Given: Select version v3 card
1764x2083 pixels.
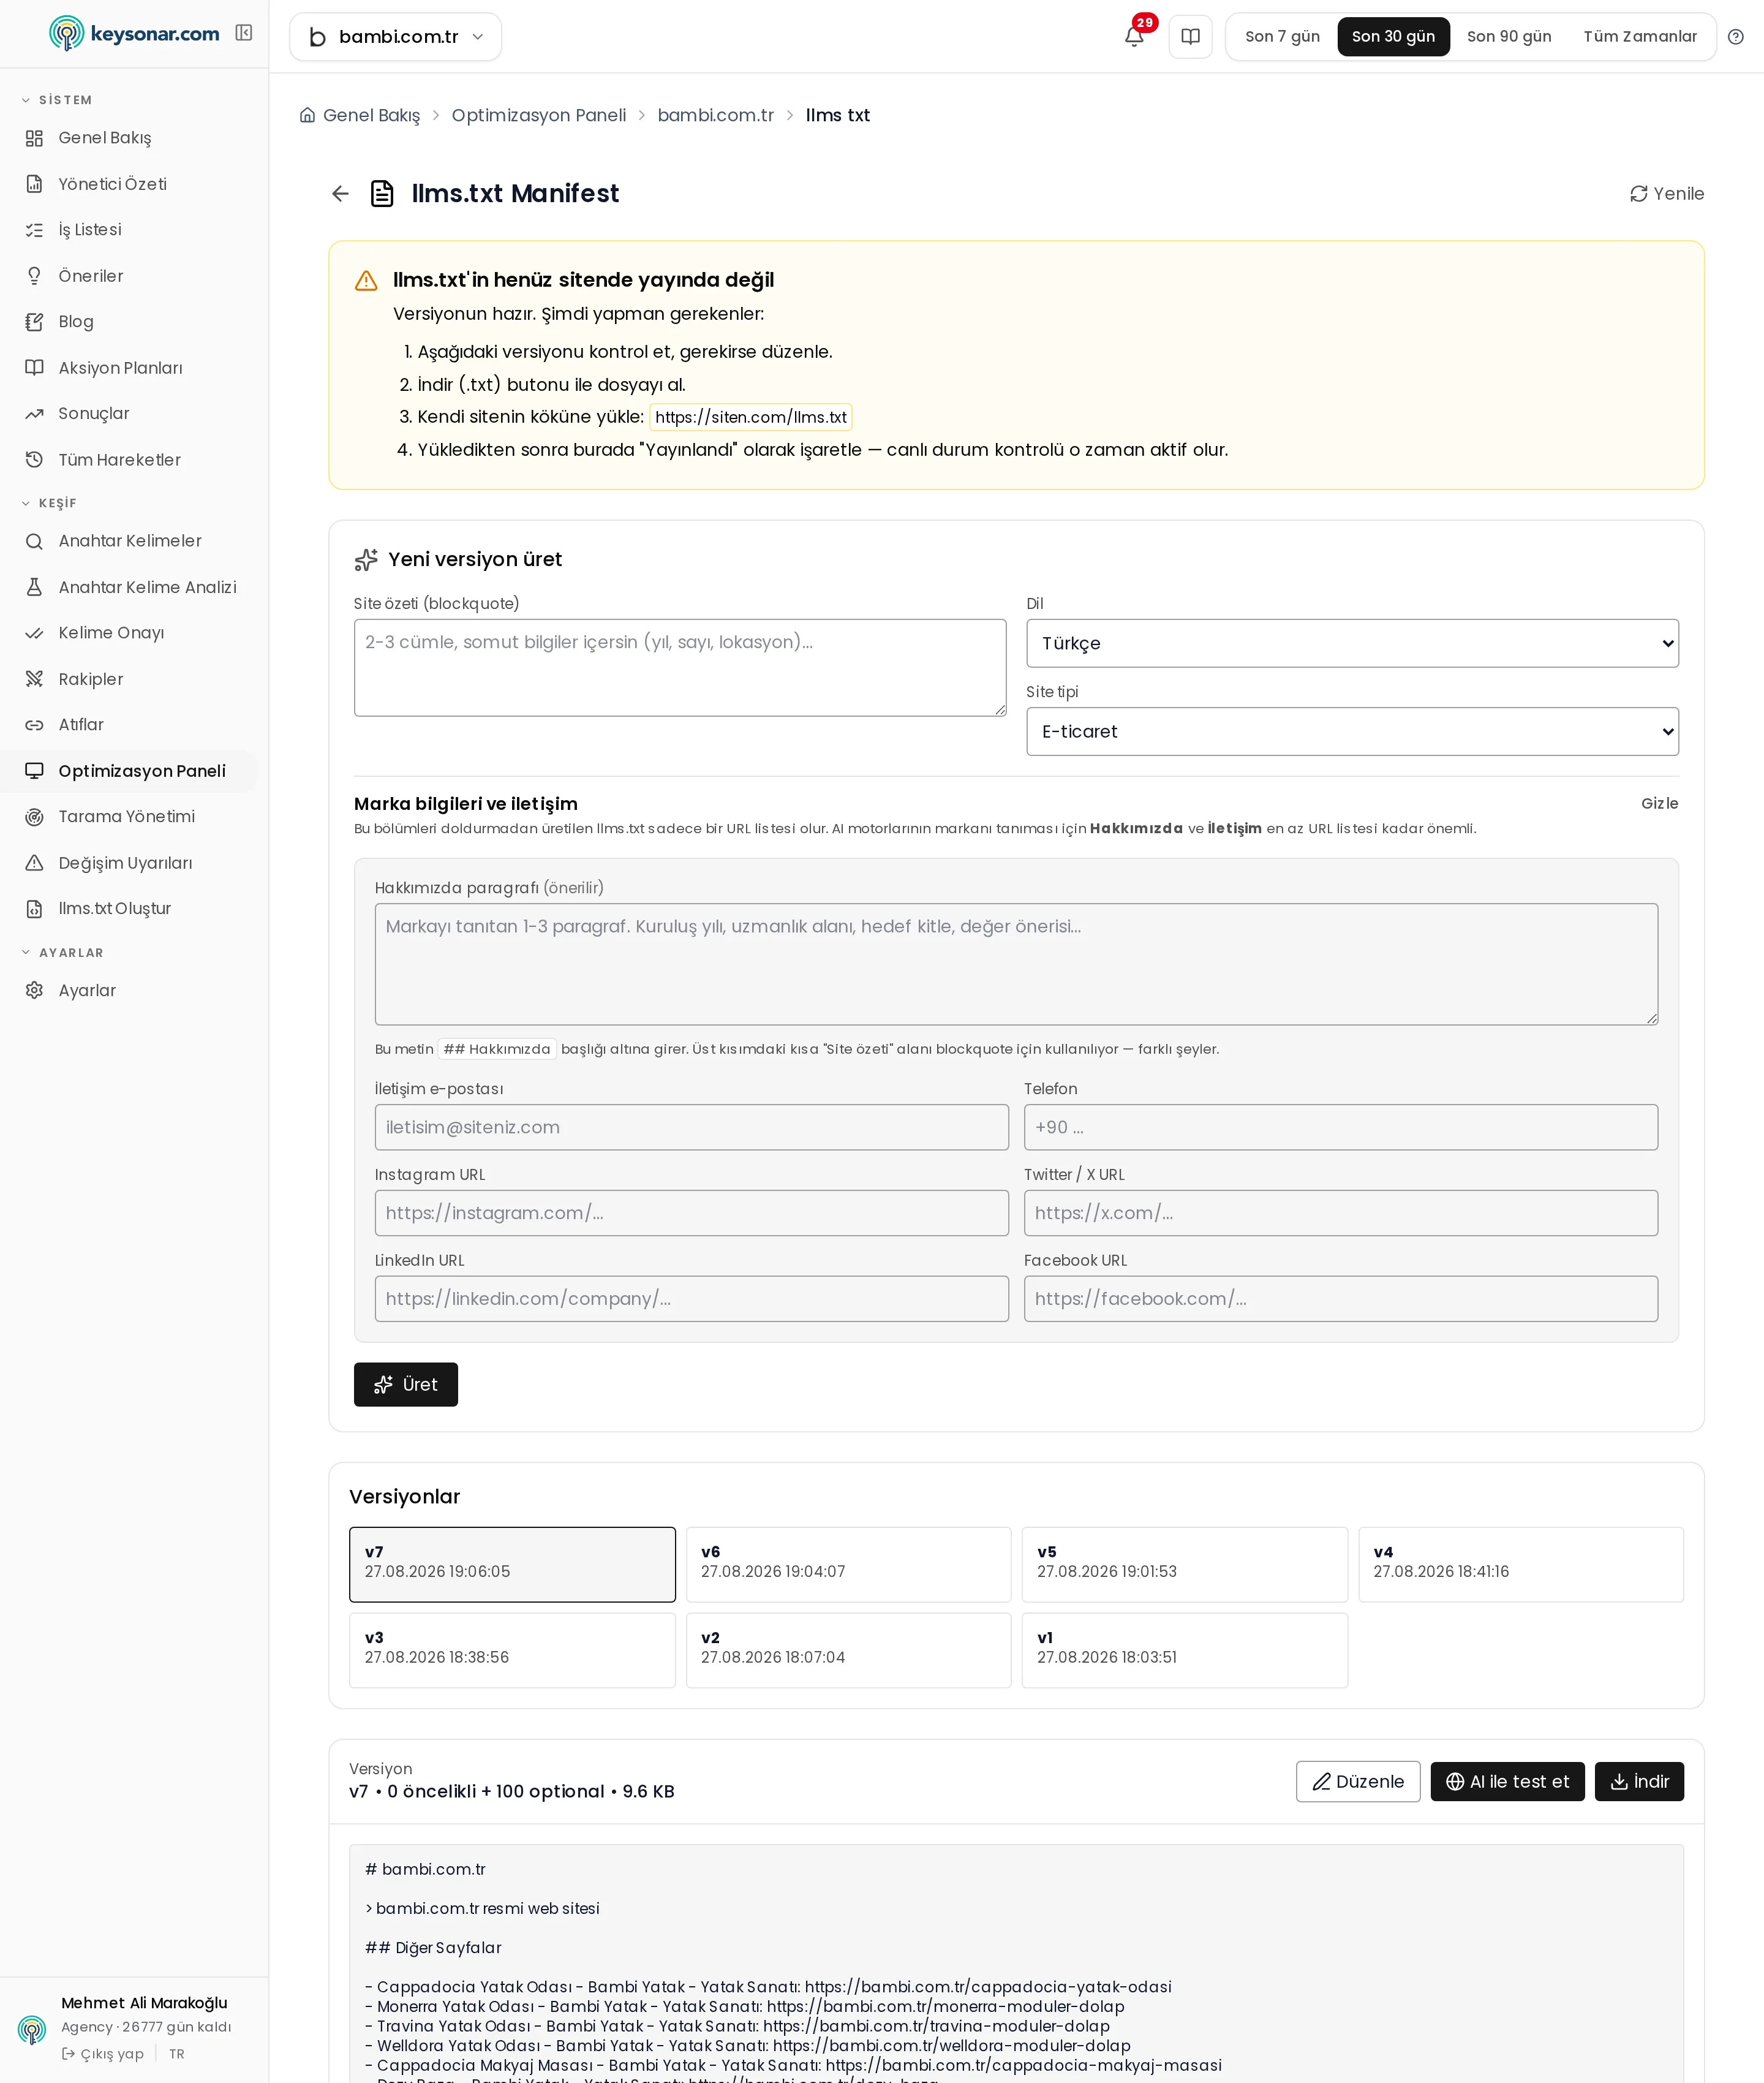Looking at the screenshot, I should coord(512,1651).
